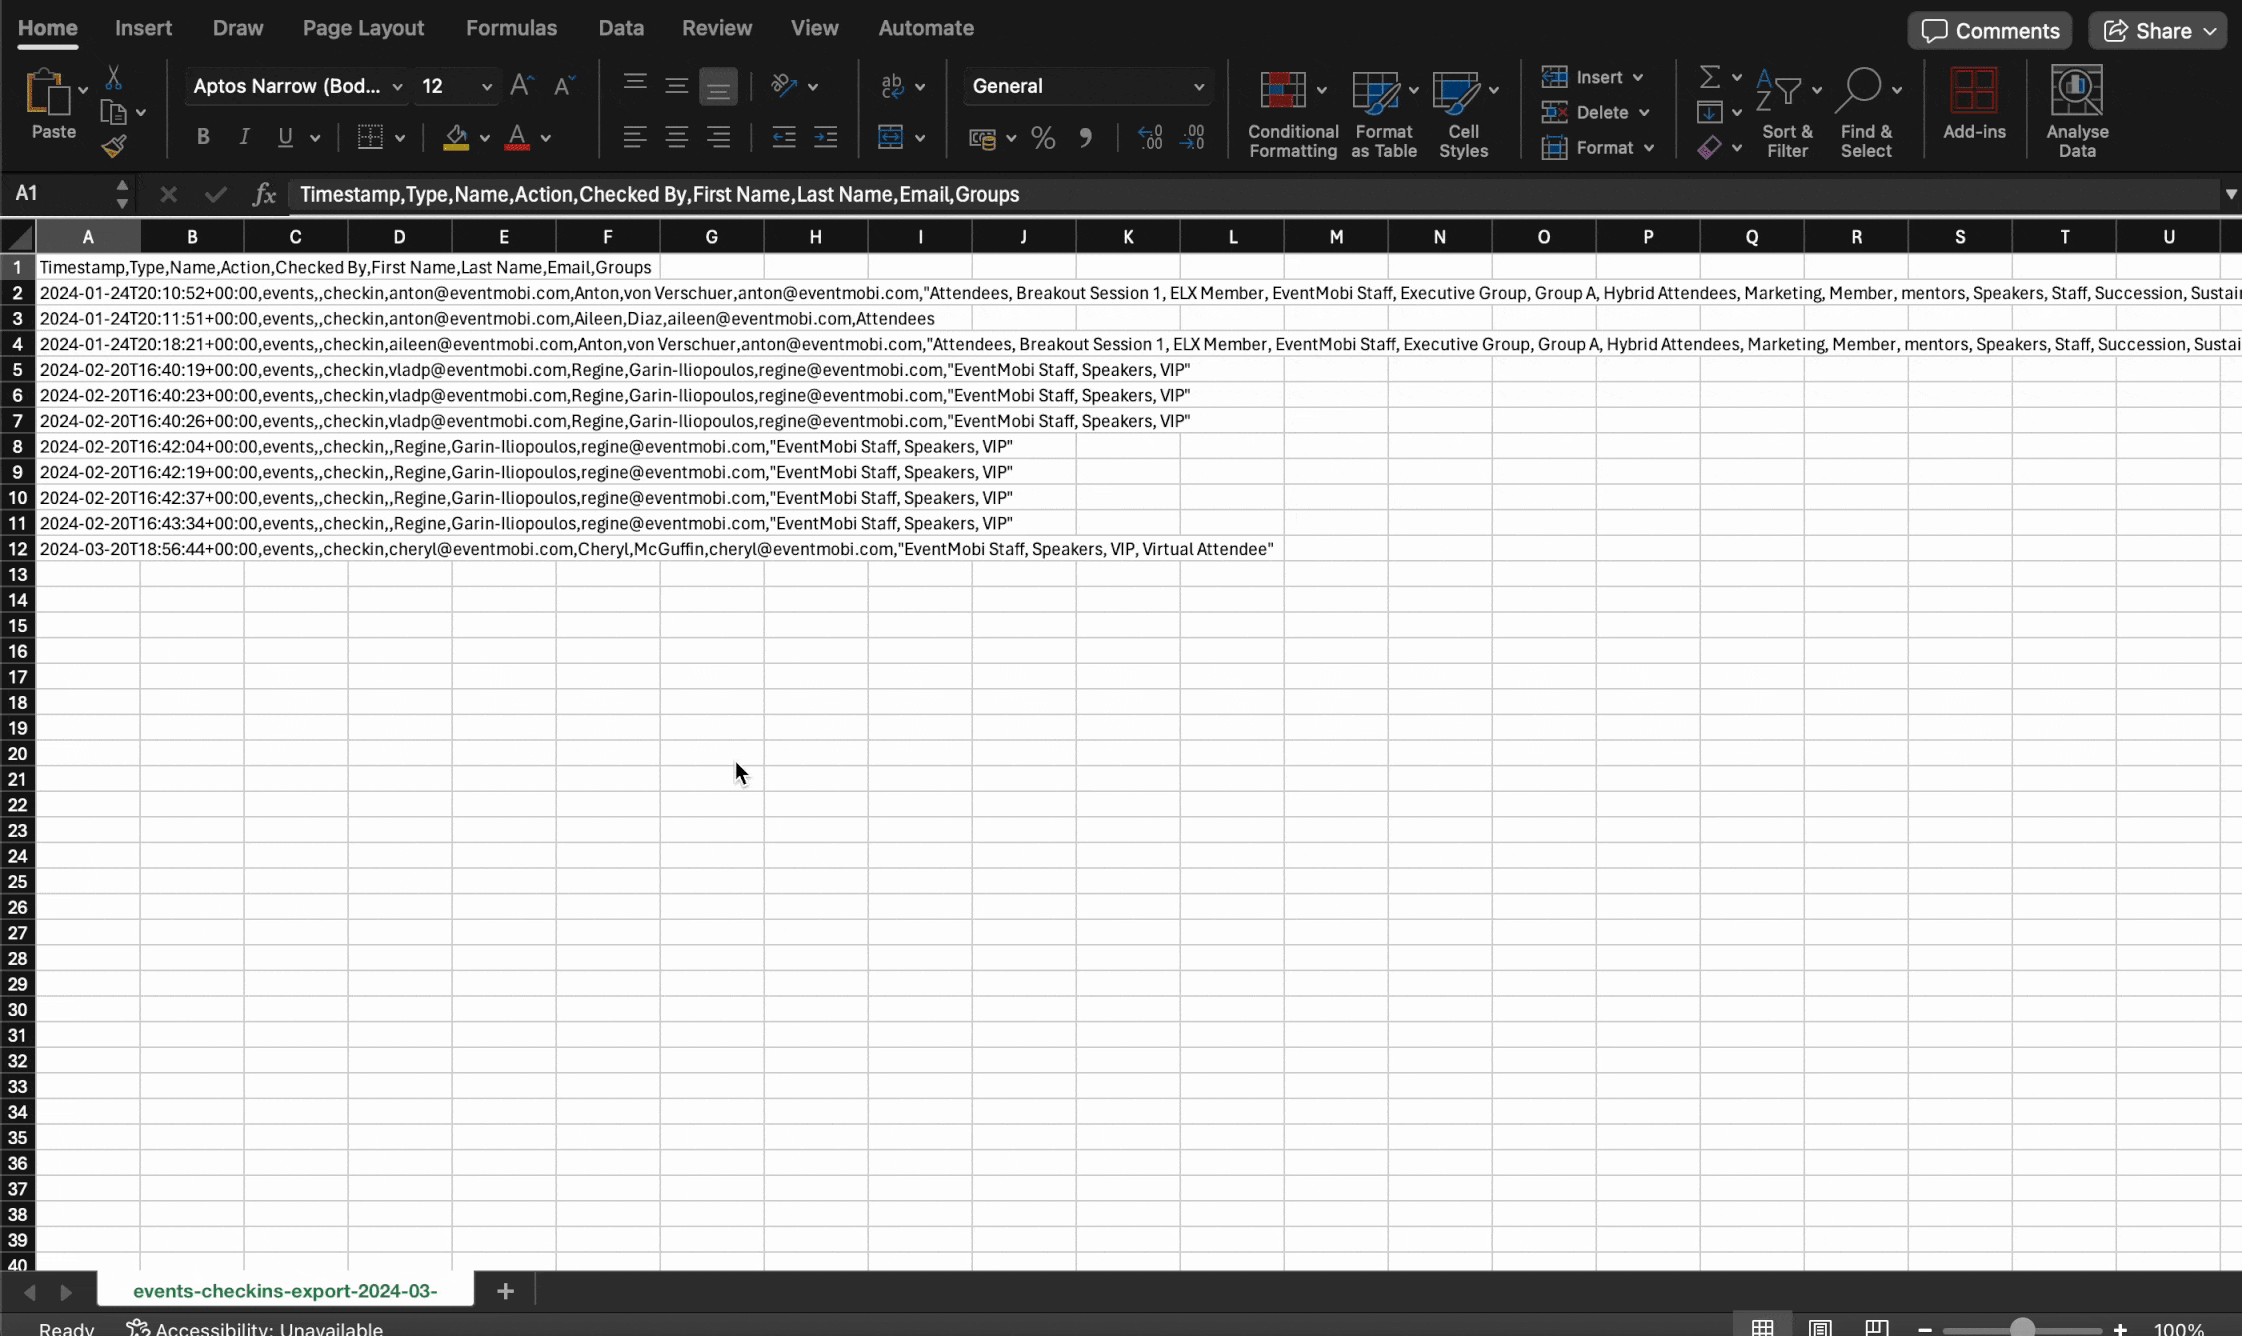
Task: Open the Review ribbon tab
Action: (x=716, y=27)
